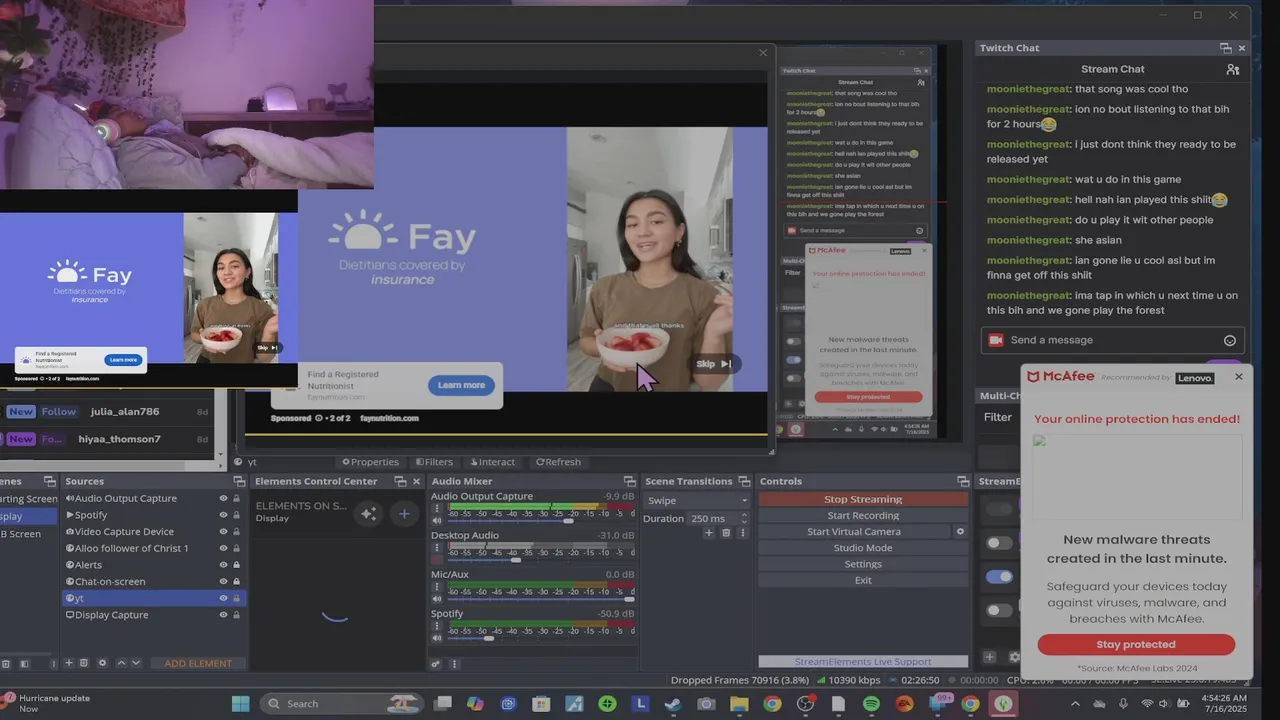Toggle lock on the yt source
The image size is (1280, 720).
pyautogui.click(x=236, y=598)
